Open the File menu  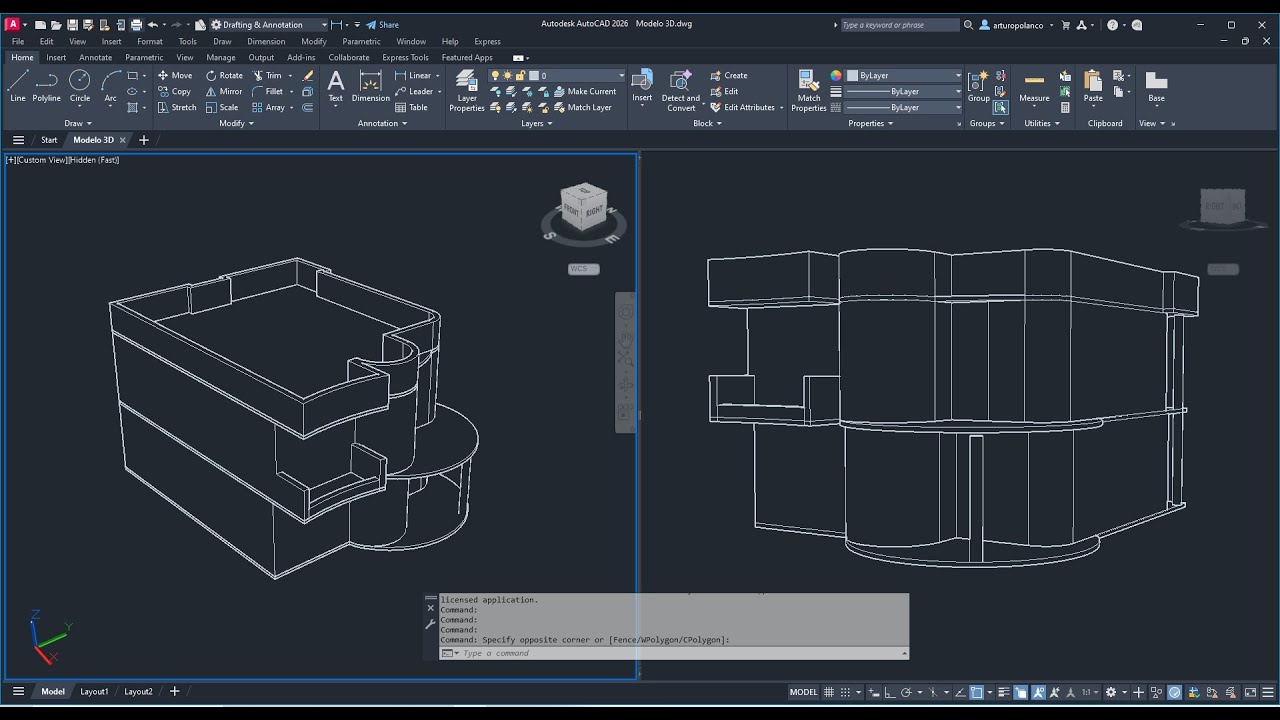tap(18, 41)
